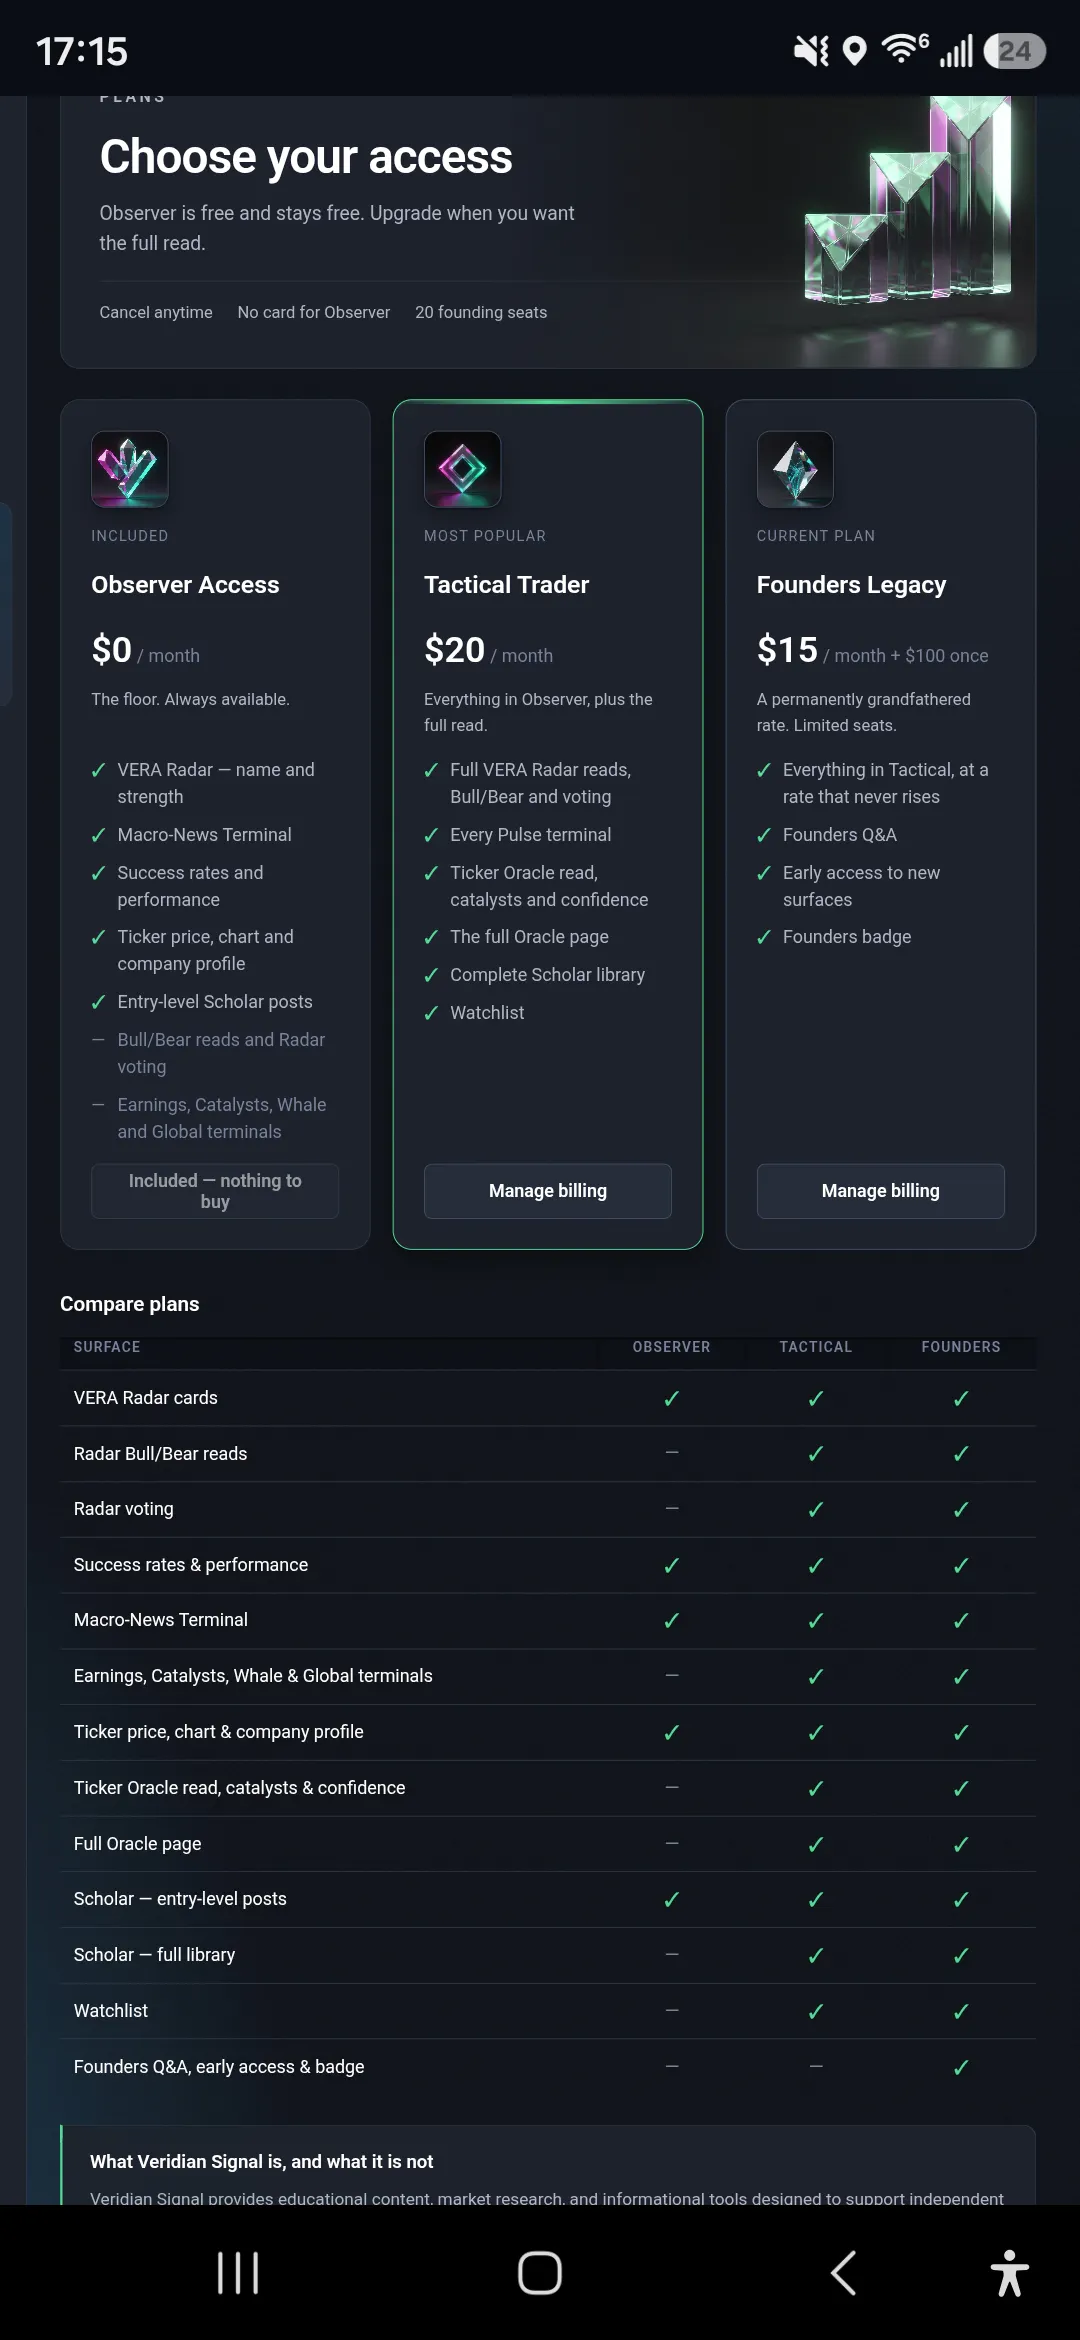Tap 'Founders Q&A, early access & badge' row

pyautogui.click(x=548, y=2067)
